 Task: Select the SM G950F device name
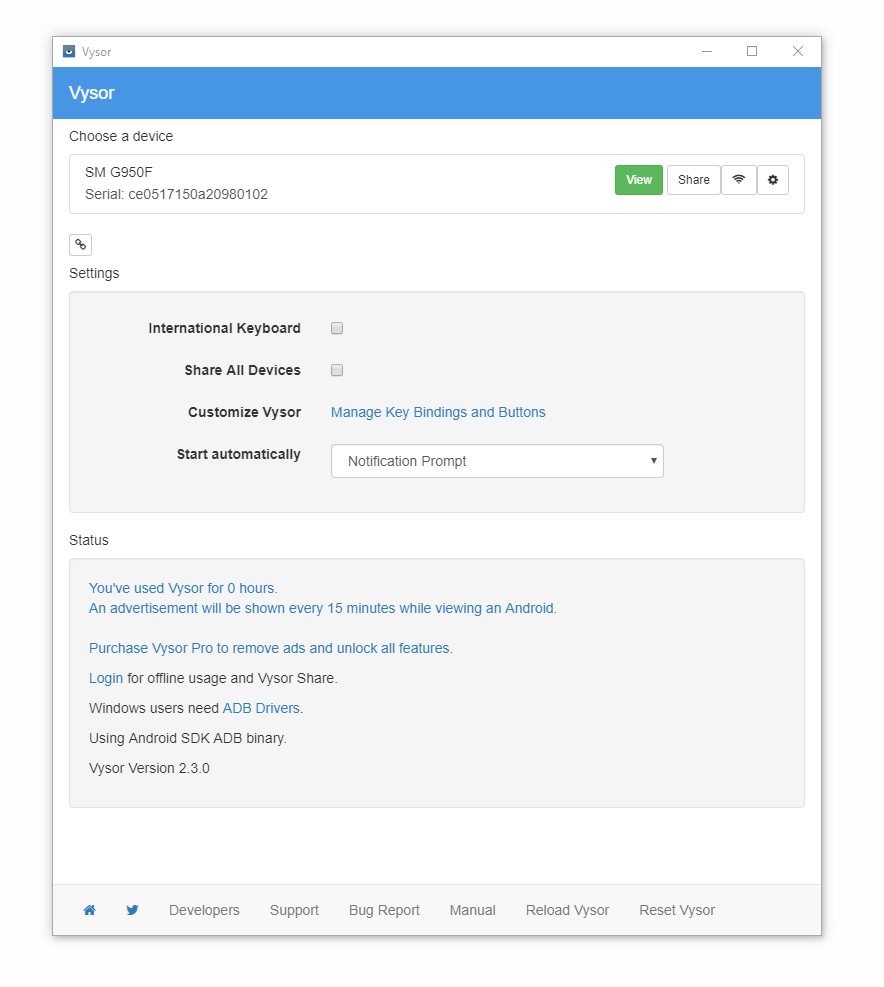[119, 172]
